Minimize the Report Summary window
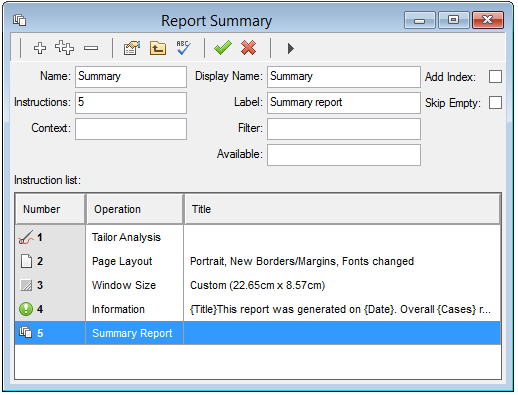Screen dimensions: 518x395 (x=420, y=21)
